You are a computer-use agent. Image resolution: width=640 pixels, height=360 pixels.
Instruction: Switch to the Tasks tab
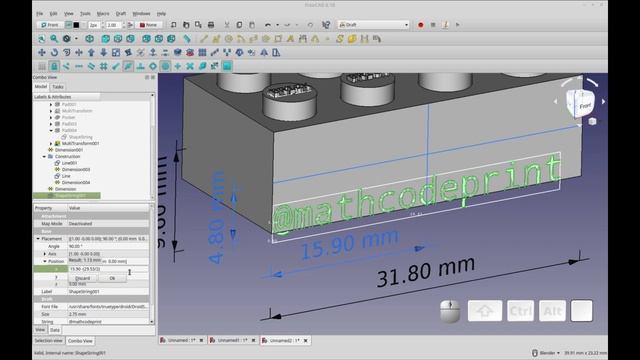click(58, 87)
